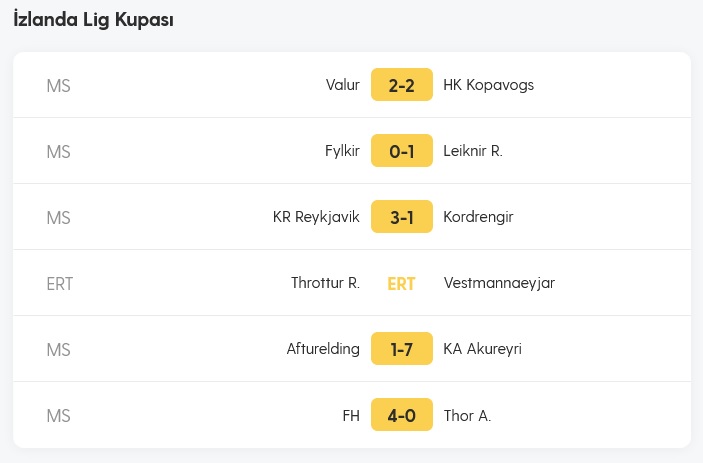Select the Valur team name
Viewport: 703px width, 463px height.
pos(343,85)
